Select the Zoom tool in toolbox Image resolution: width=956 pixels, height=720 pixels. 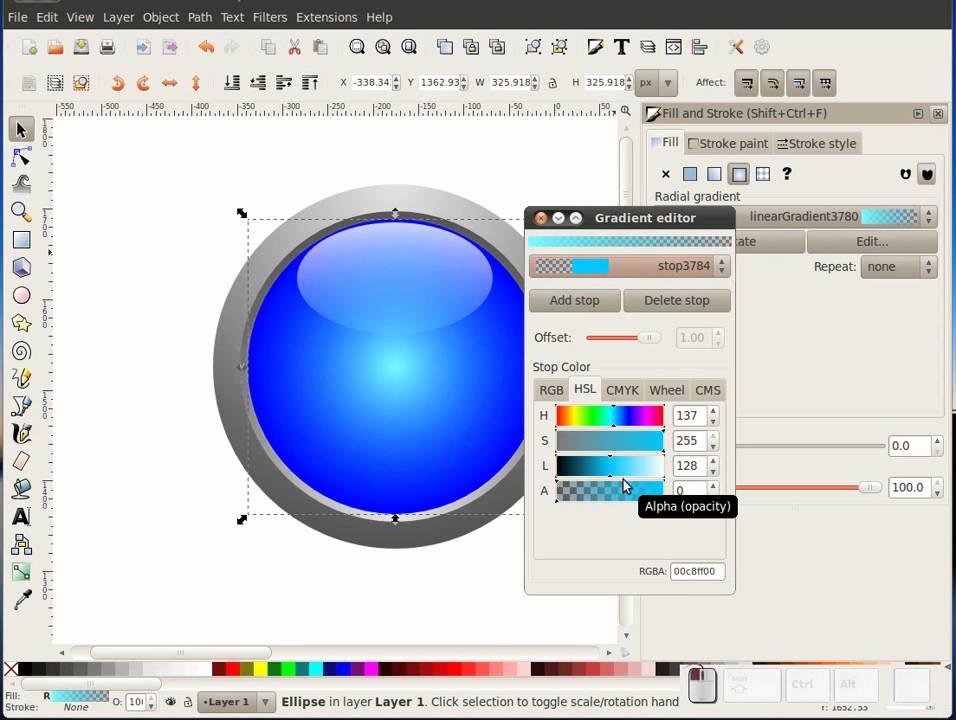21,212
